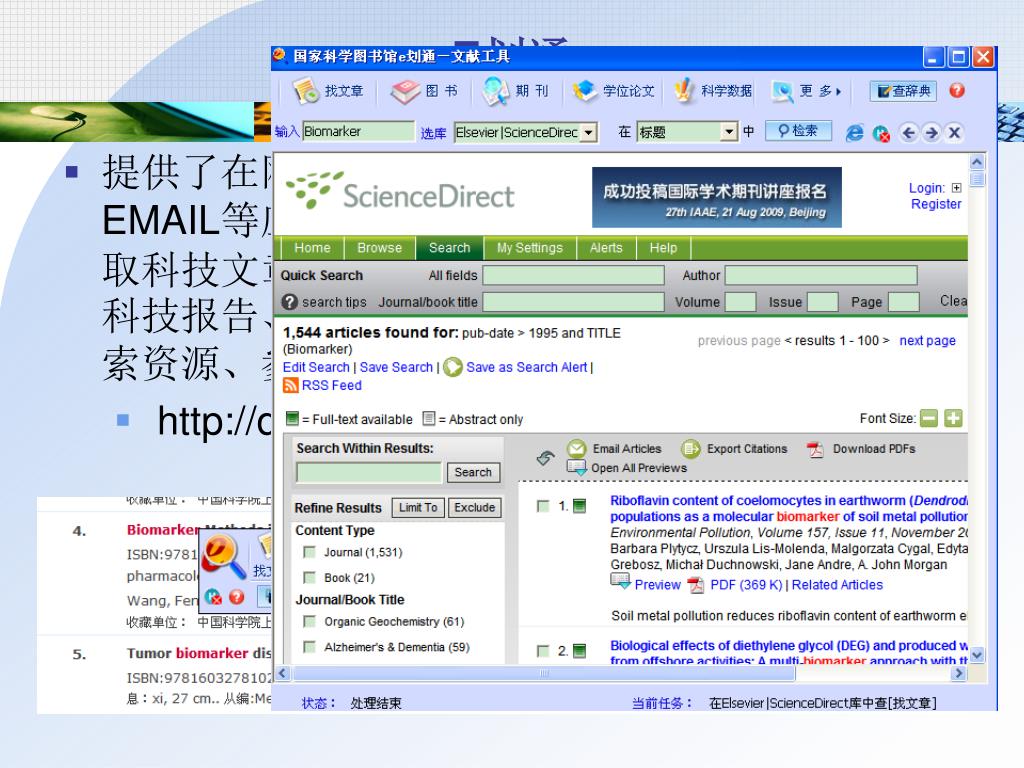
Task: Check the Book (21) checkbox
Action: (x=310, y=578)
